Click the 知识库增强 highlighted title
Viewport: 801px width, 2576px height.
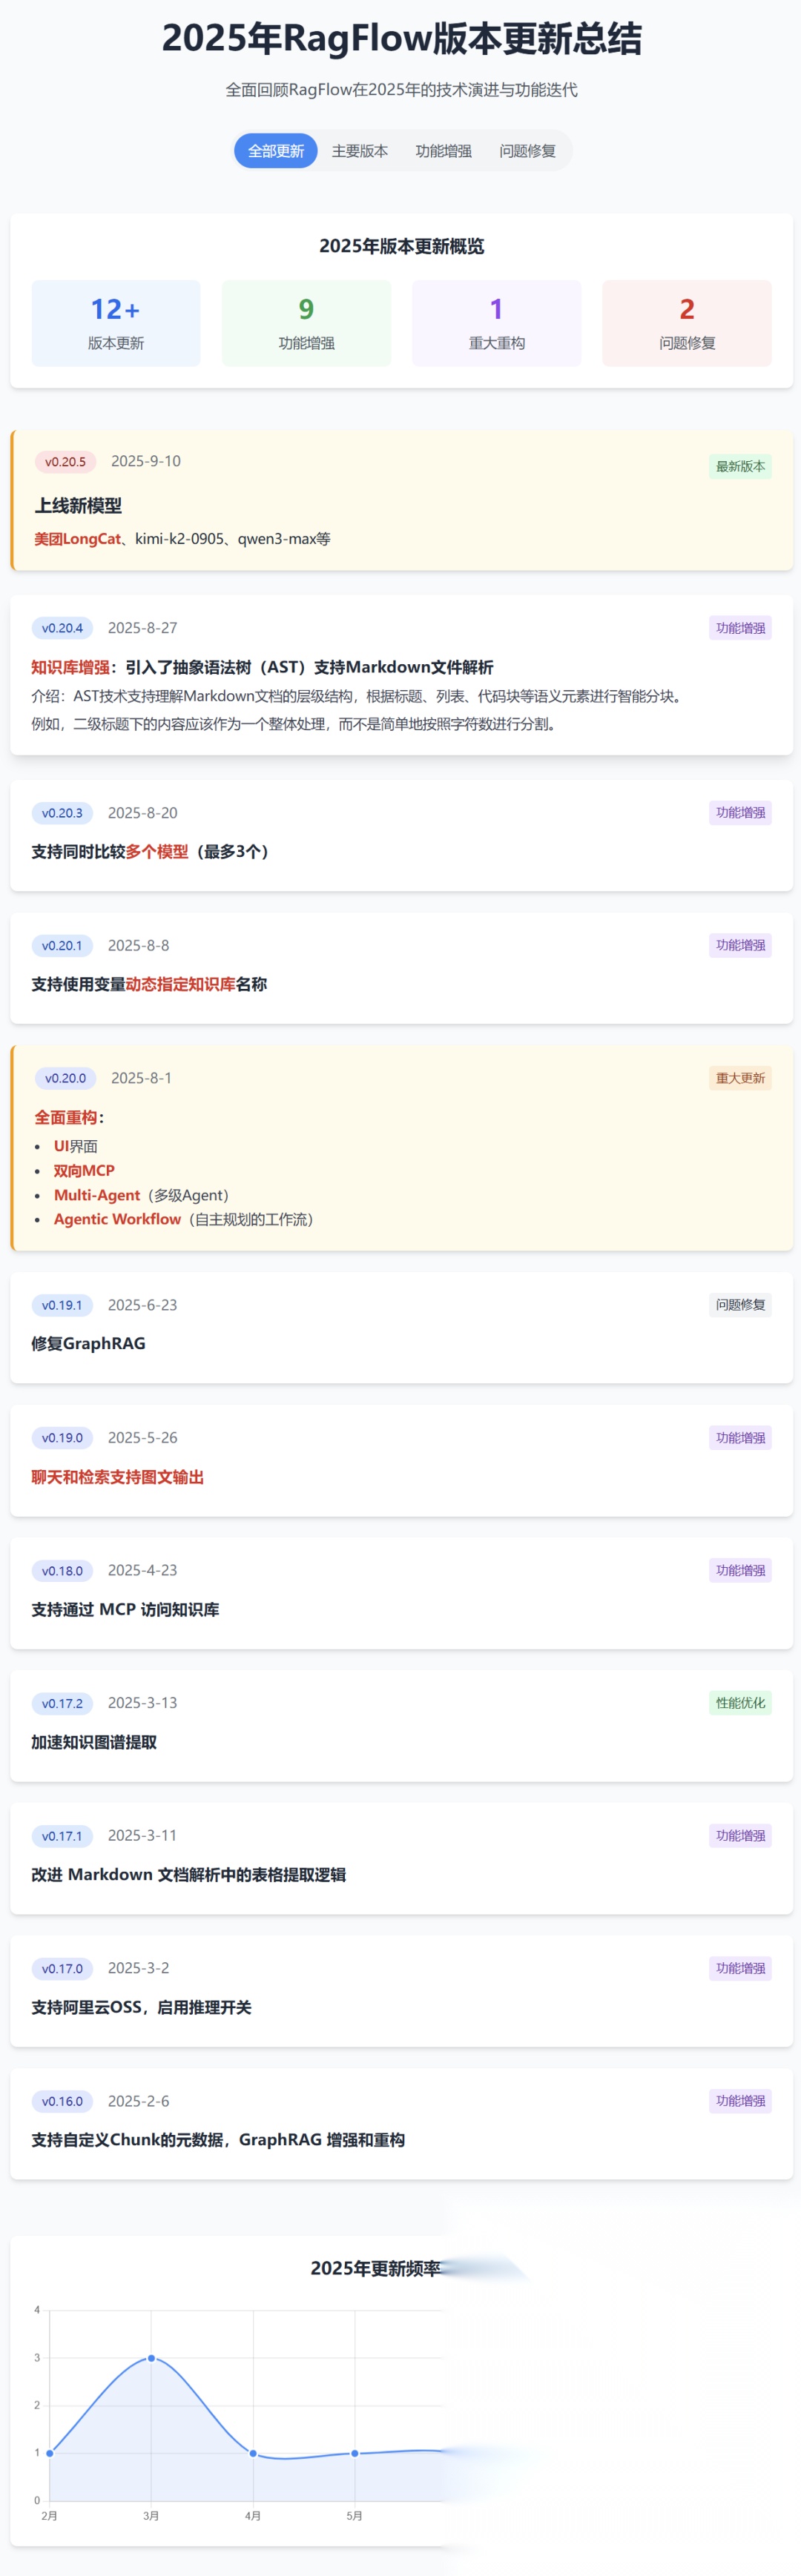pyautogui.click(x=70, y=667)
